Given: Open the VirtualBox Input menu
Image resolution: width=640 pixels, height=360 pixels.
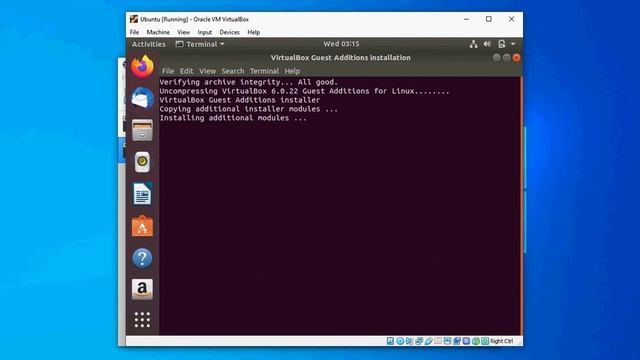Looking at the screenshot, I should (204, 32).
